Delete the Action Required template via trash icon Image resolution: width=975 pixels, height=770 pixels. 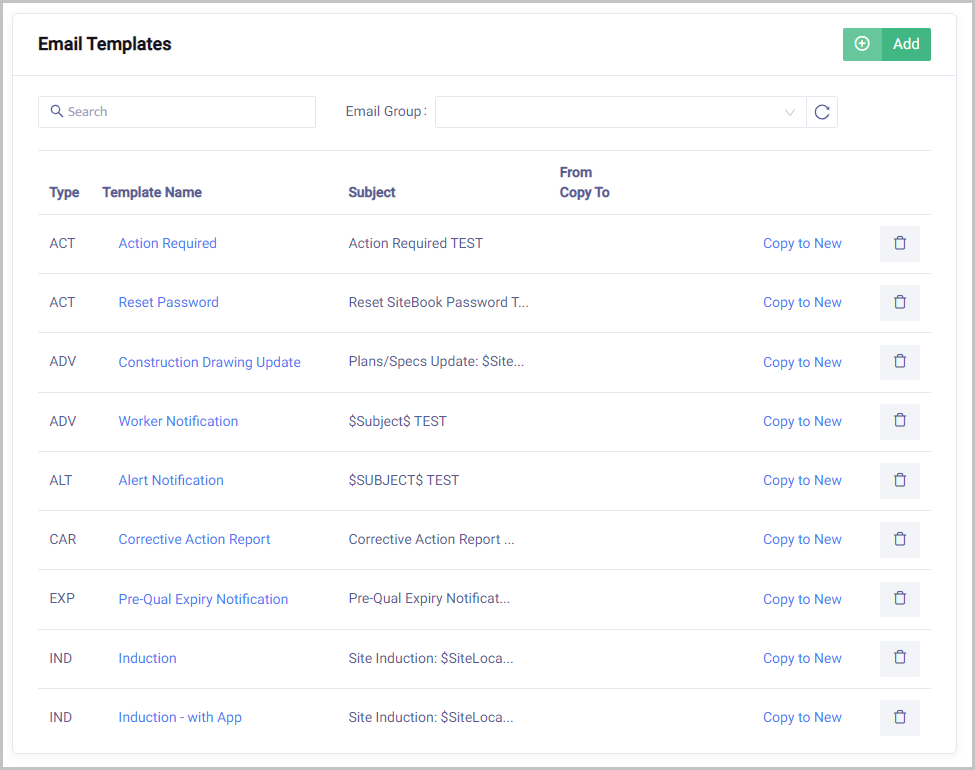(x=899, y=243)
